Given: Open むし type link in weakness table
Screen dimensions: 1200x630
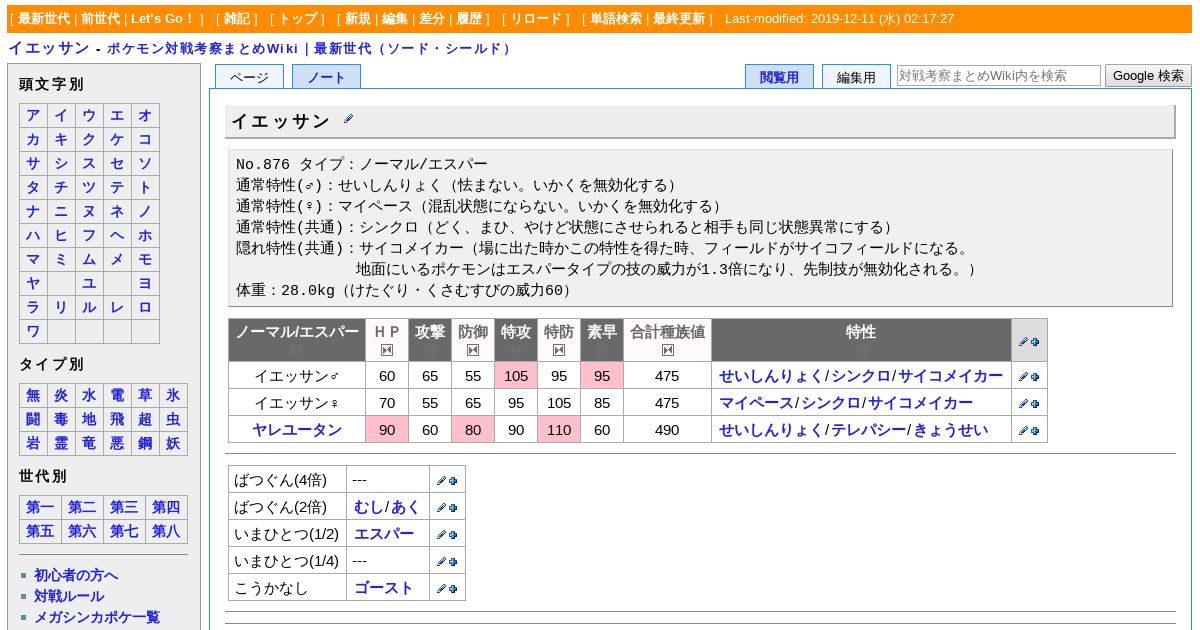Looking at the screenshot, I should coord(369,507).
